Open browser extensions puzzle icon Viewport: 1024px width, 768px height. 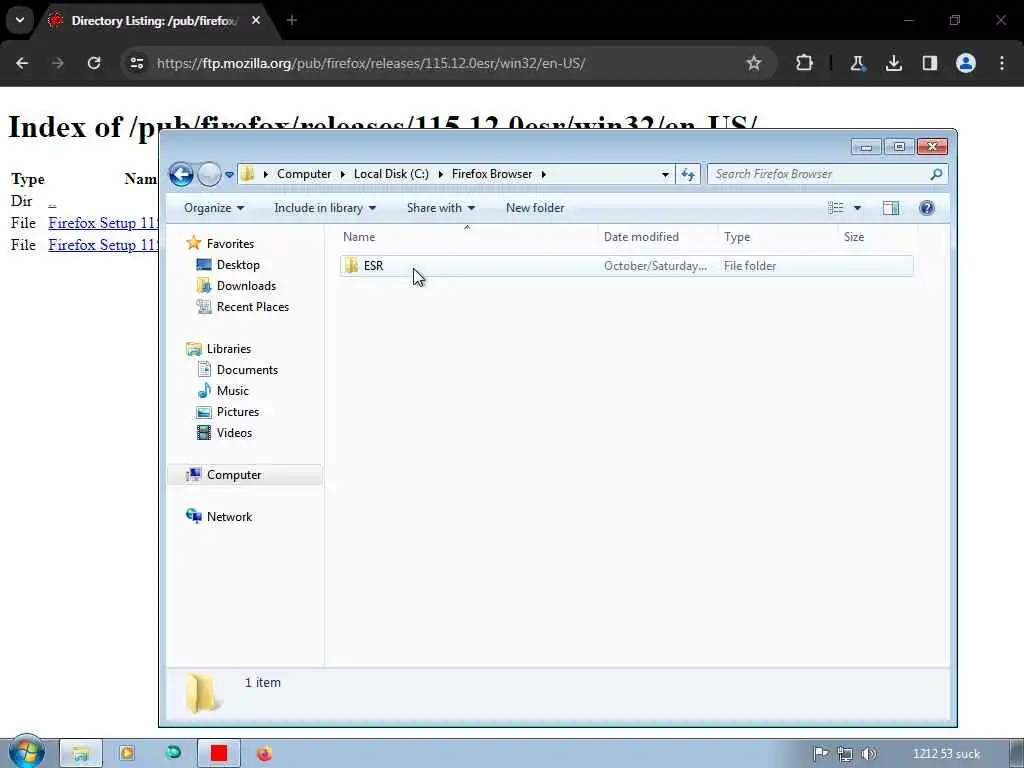coord(805,63)
